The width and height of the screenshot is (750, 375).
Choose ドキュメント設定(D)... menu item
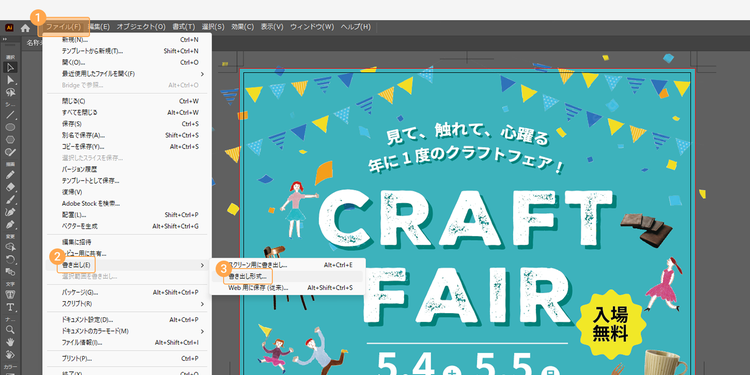[127, 320]
